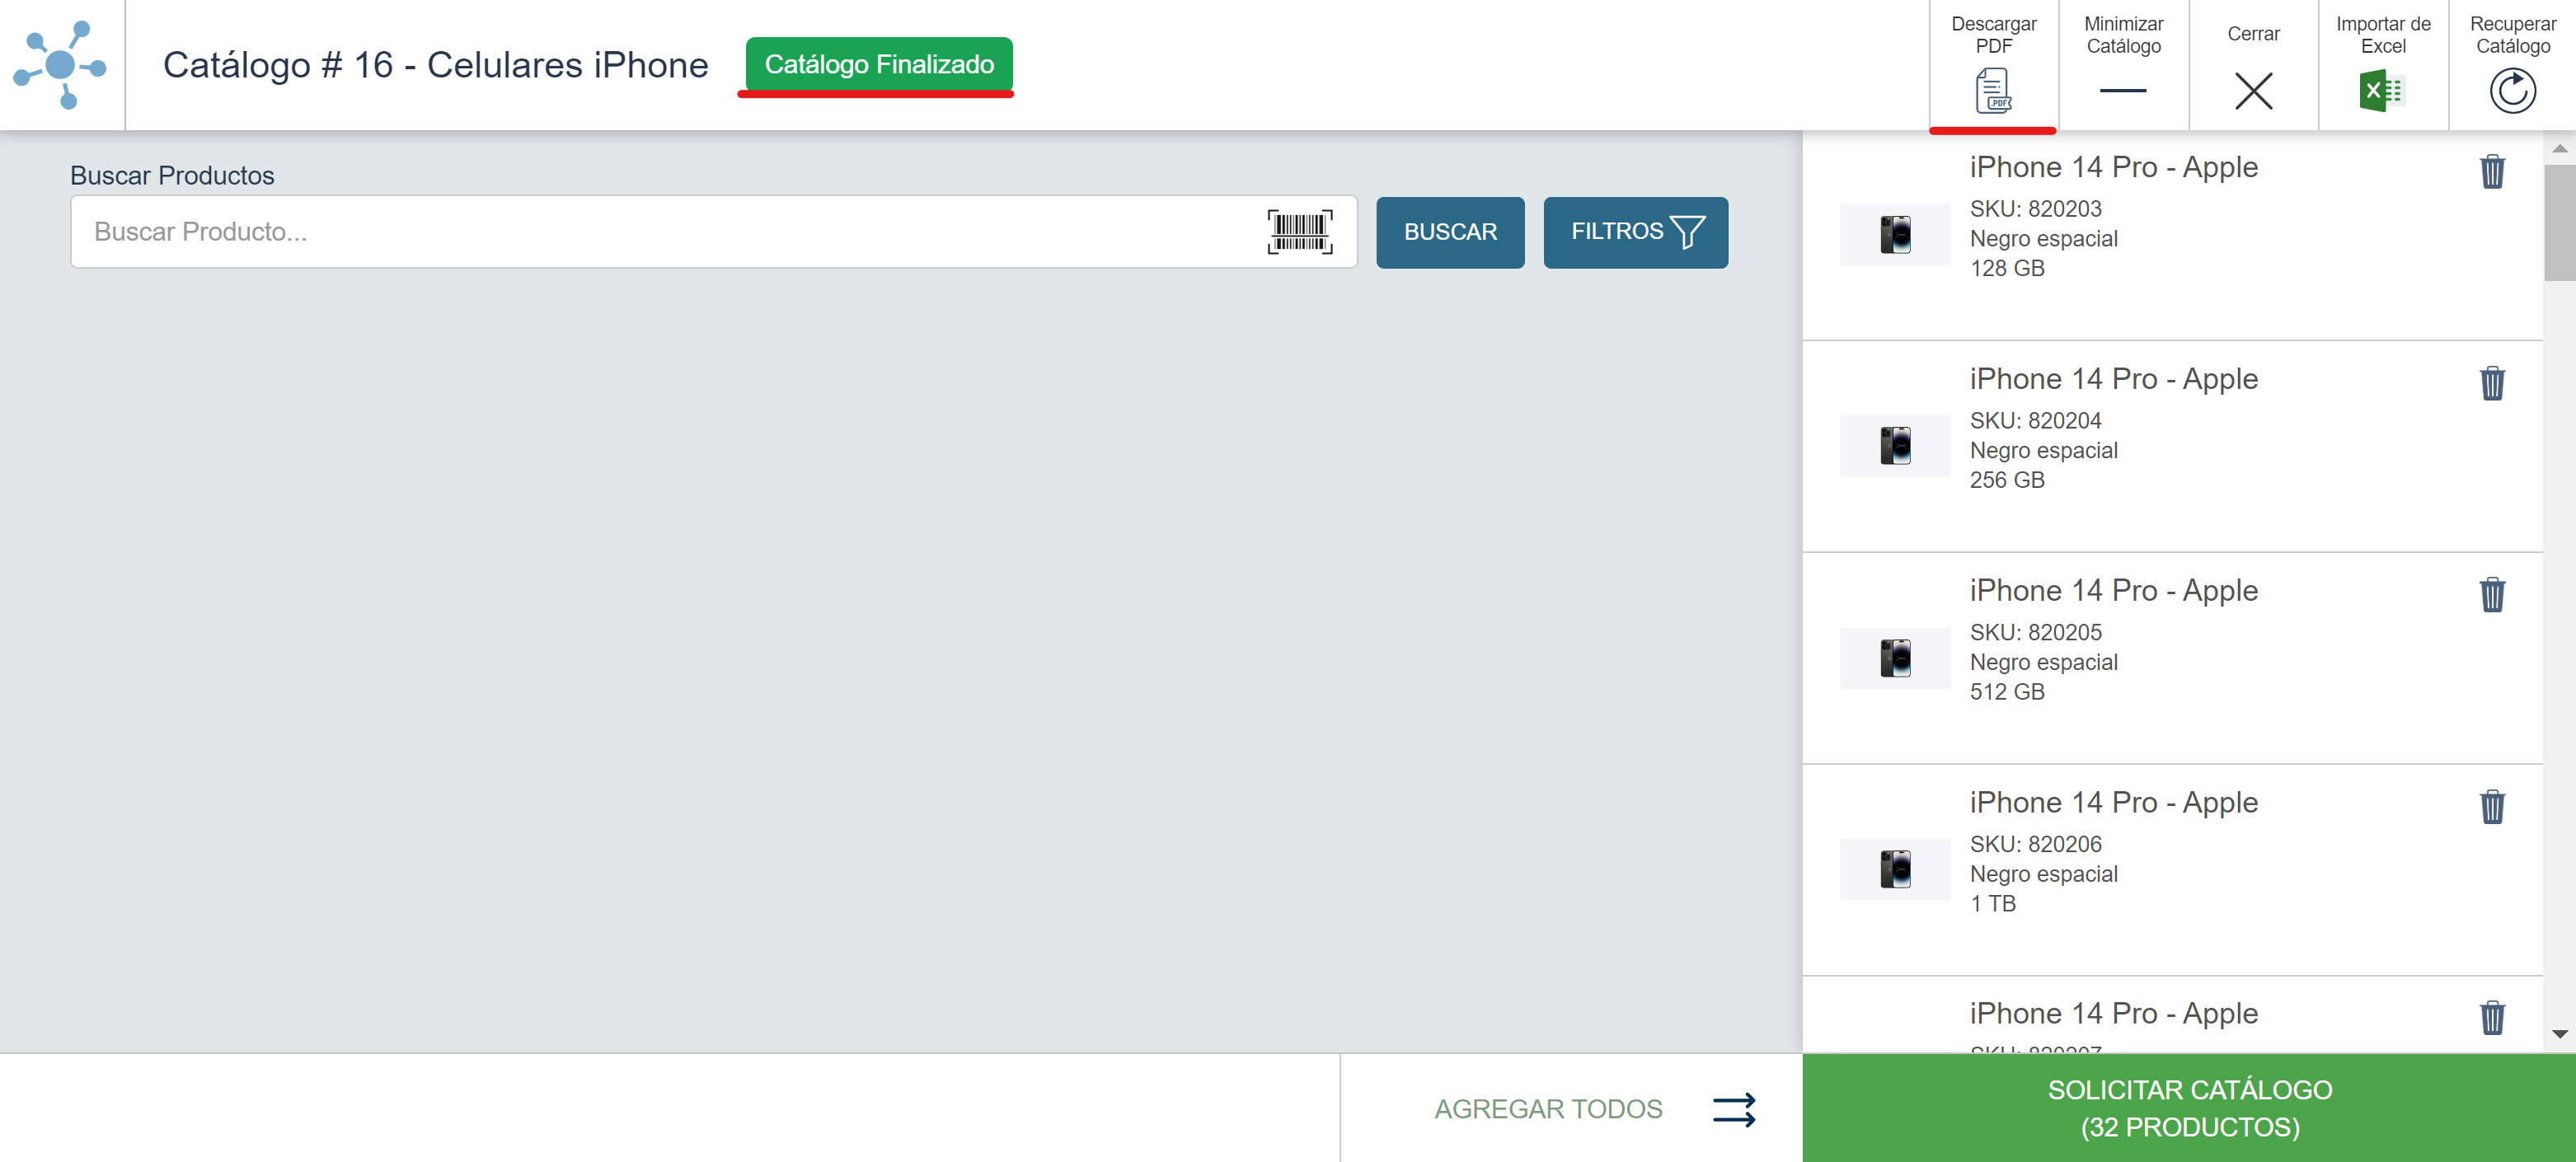Click the product list scroll-down arrow
The width and height of the screenshot is (2576, 1162).
pyautogui.click(x=2559, y=1034)
